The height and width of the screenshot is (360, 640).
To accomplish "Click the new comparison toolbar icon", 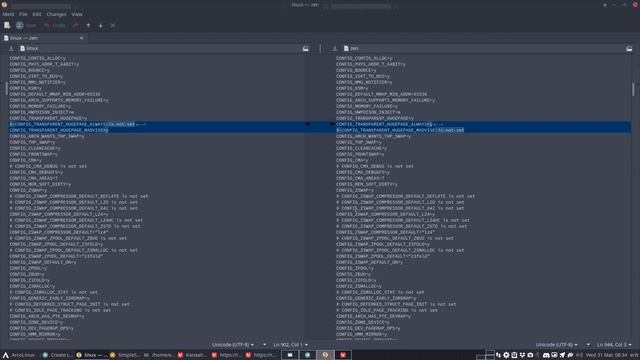I will click(x=7, y=25).
